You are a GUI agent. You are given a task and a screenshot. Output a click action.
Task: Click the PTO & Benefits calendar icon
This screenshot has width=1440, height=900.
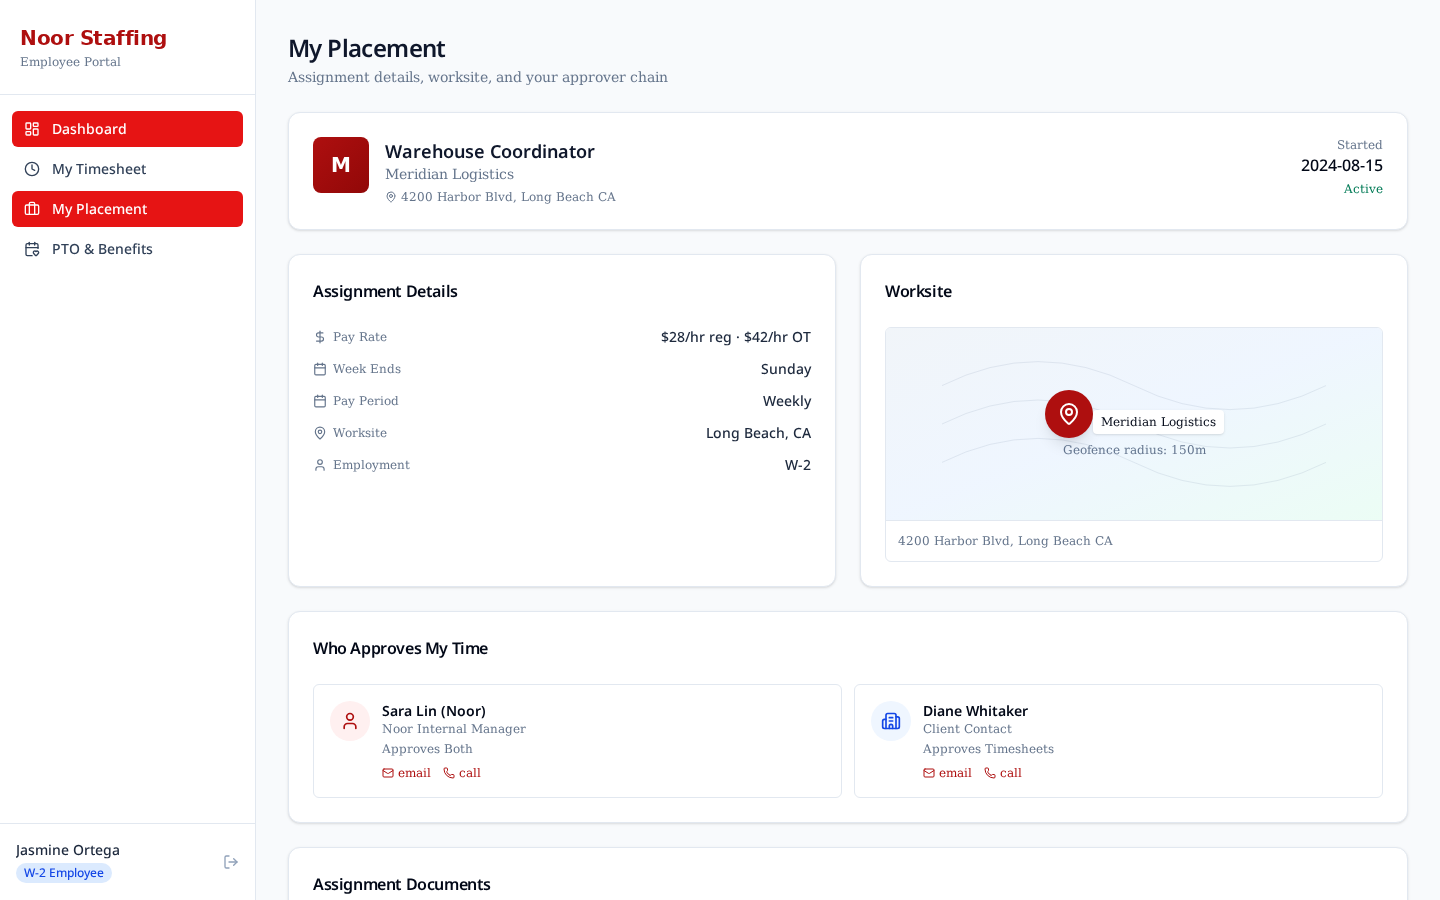[32, 249]
